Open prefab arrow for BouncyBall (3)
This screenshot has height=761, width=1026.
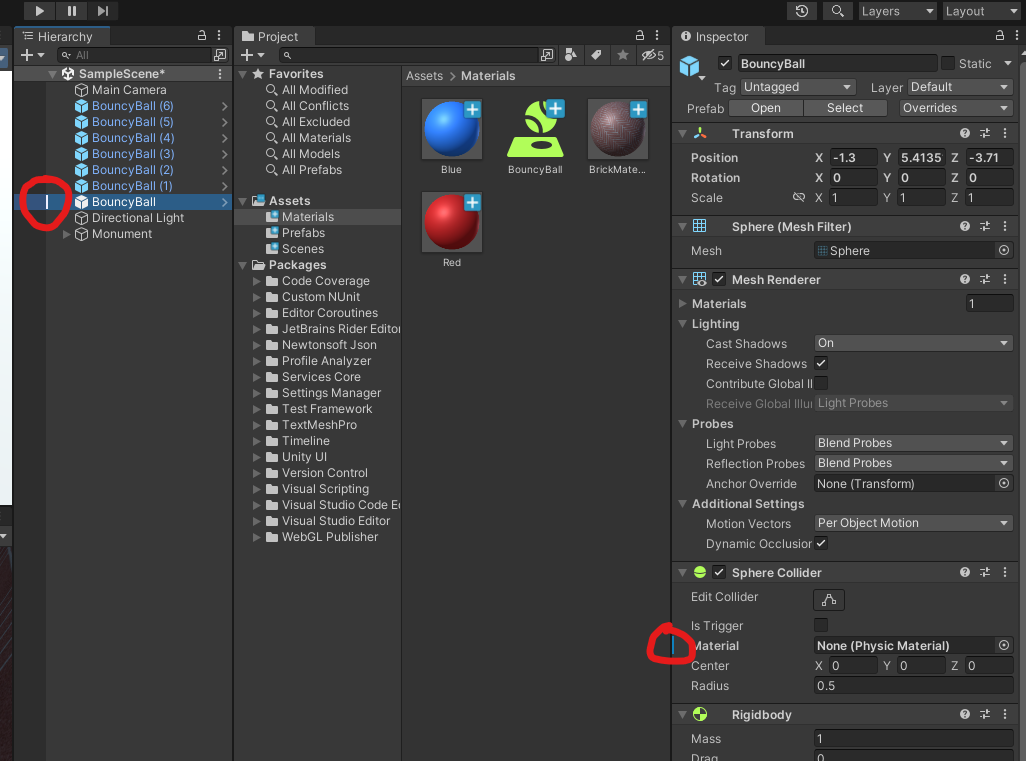coord(224,154)
